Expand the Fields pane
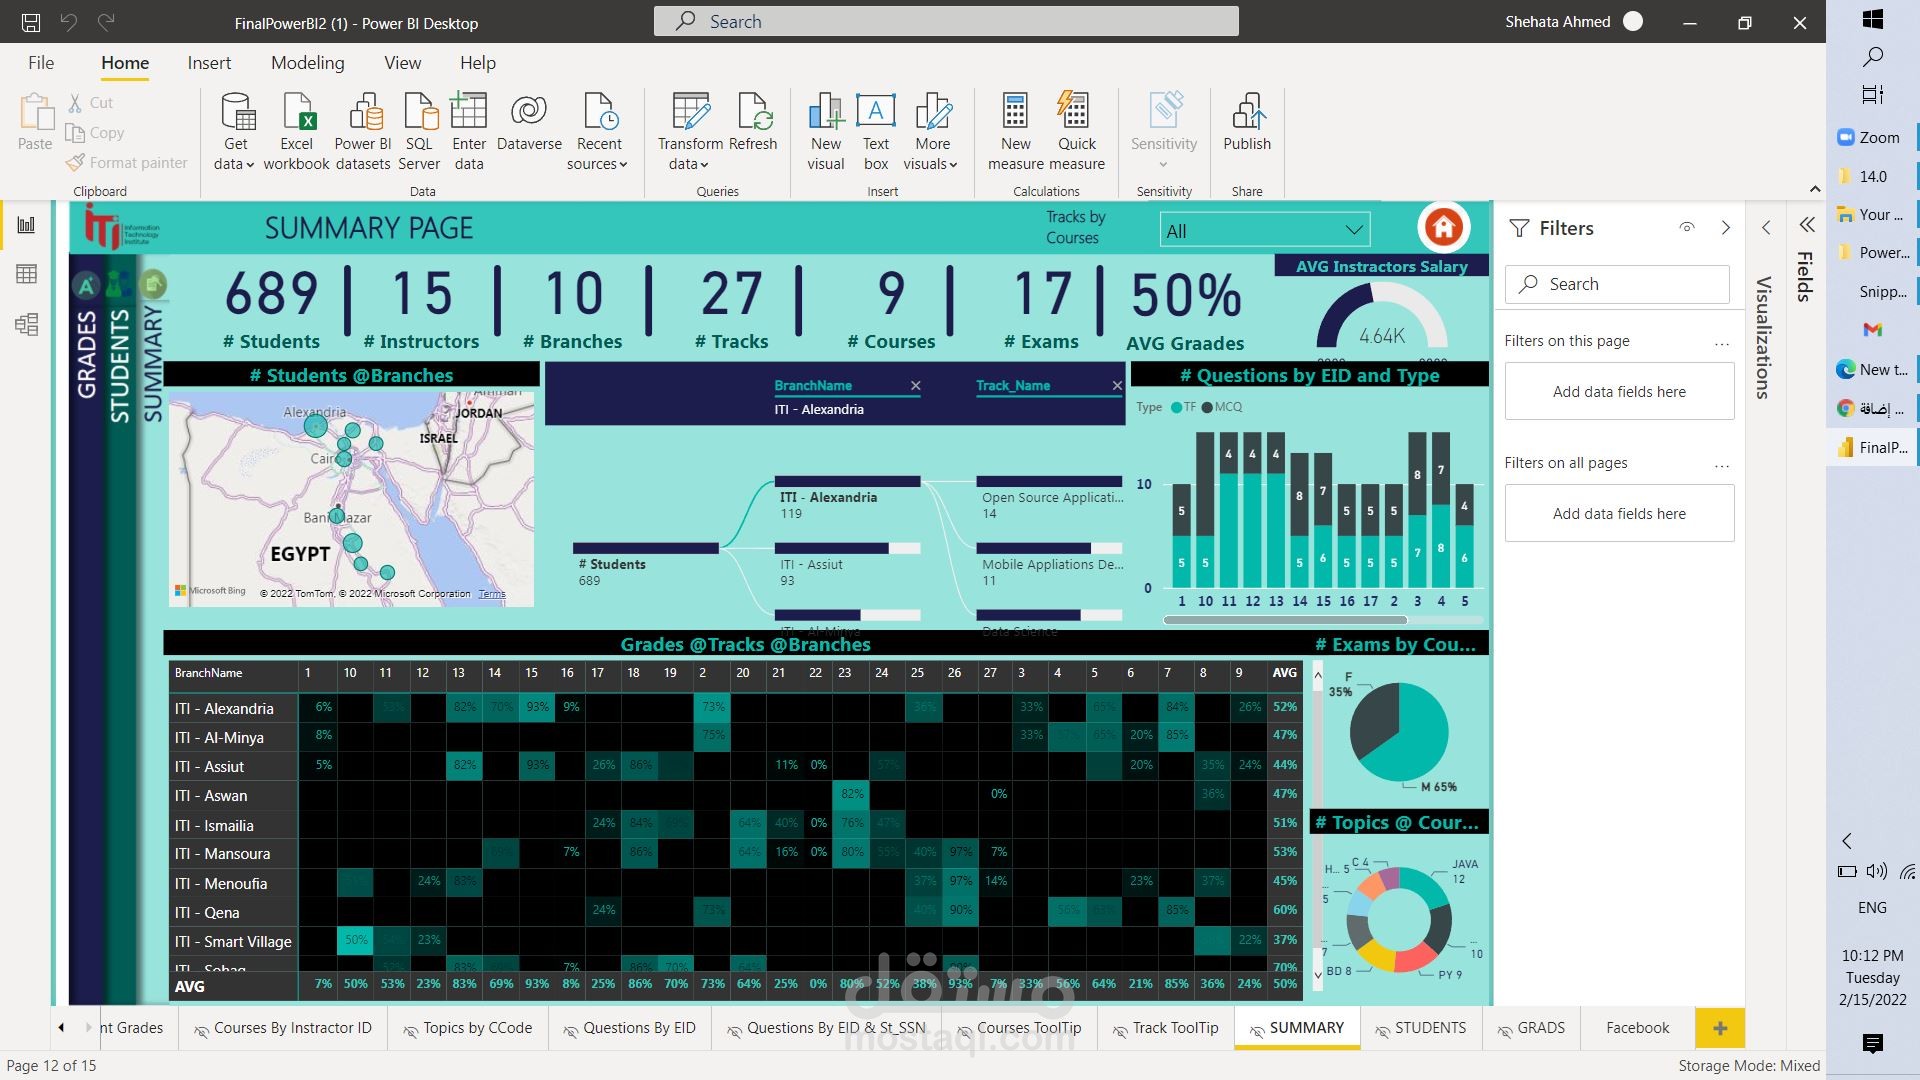Image resolution: width=1920 pixels, height=1080 pixels. point(1806,225)
